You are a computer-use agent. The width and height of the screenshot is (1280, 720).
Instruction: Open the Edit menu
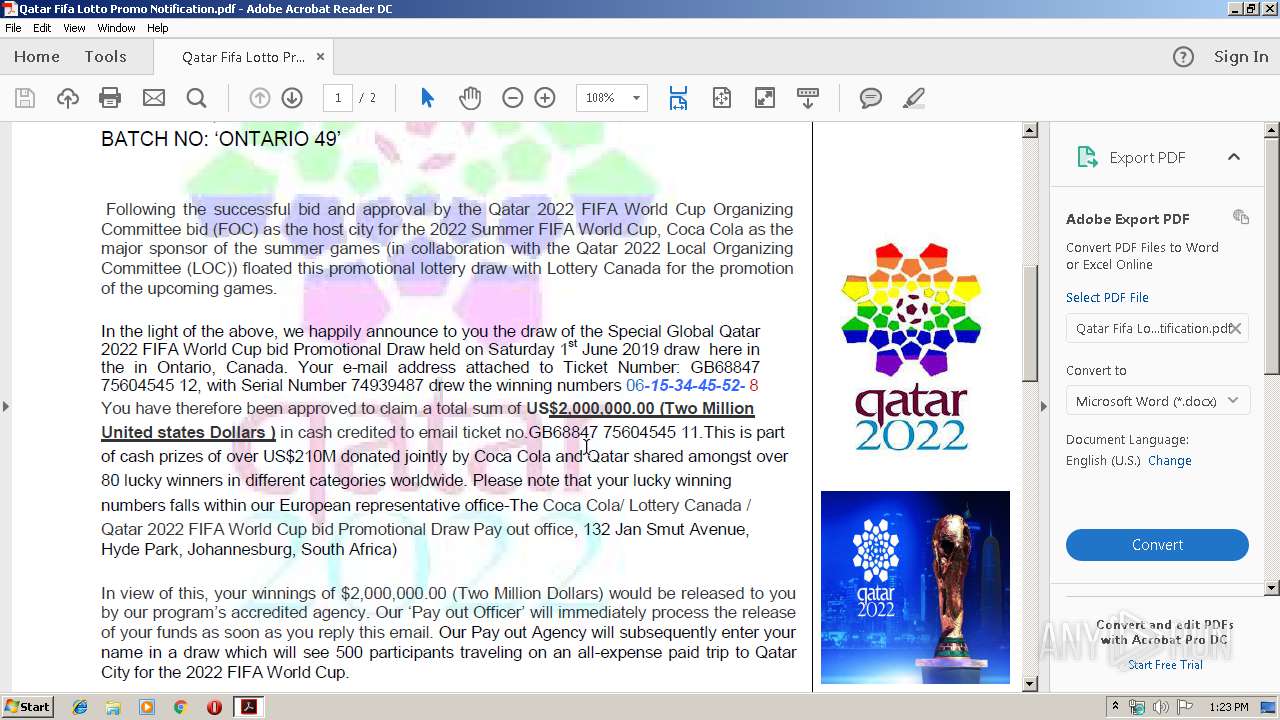coord(42,28)
